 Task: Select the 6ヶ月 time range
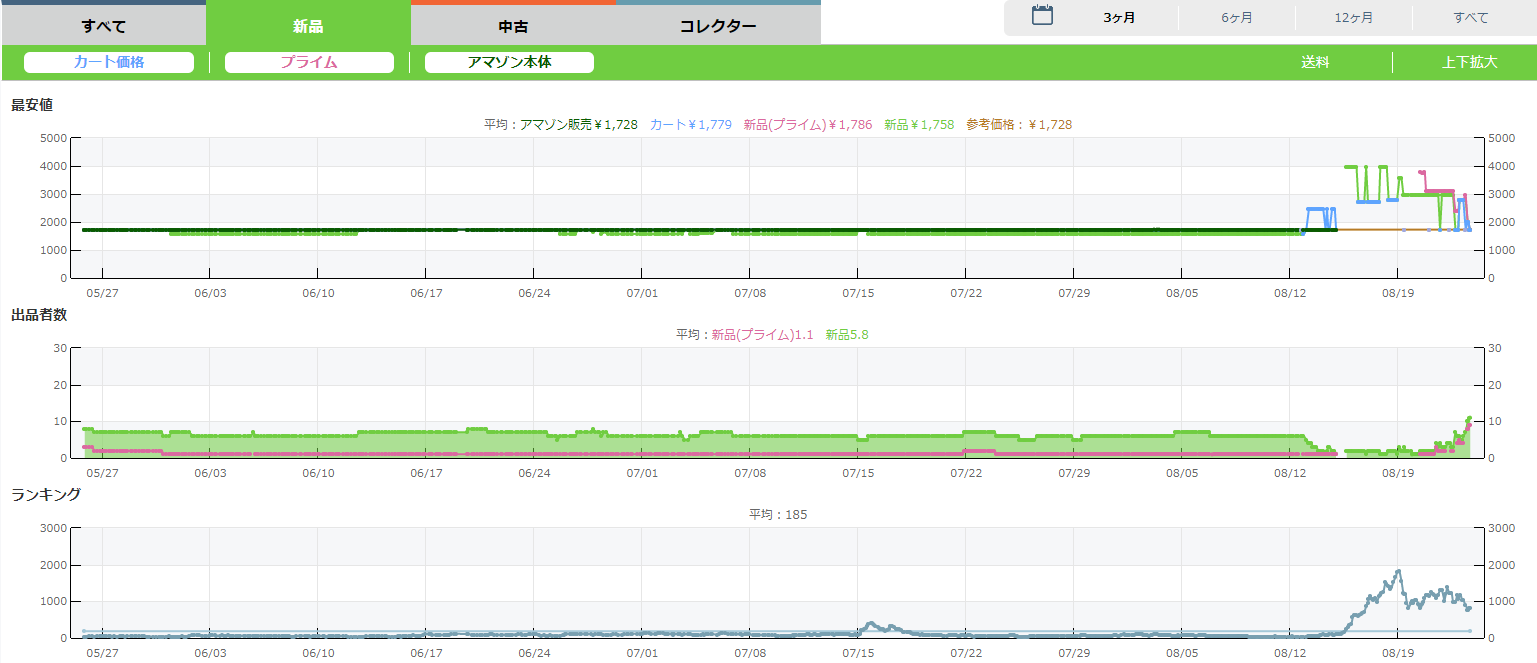click(1236, 18)
